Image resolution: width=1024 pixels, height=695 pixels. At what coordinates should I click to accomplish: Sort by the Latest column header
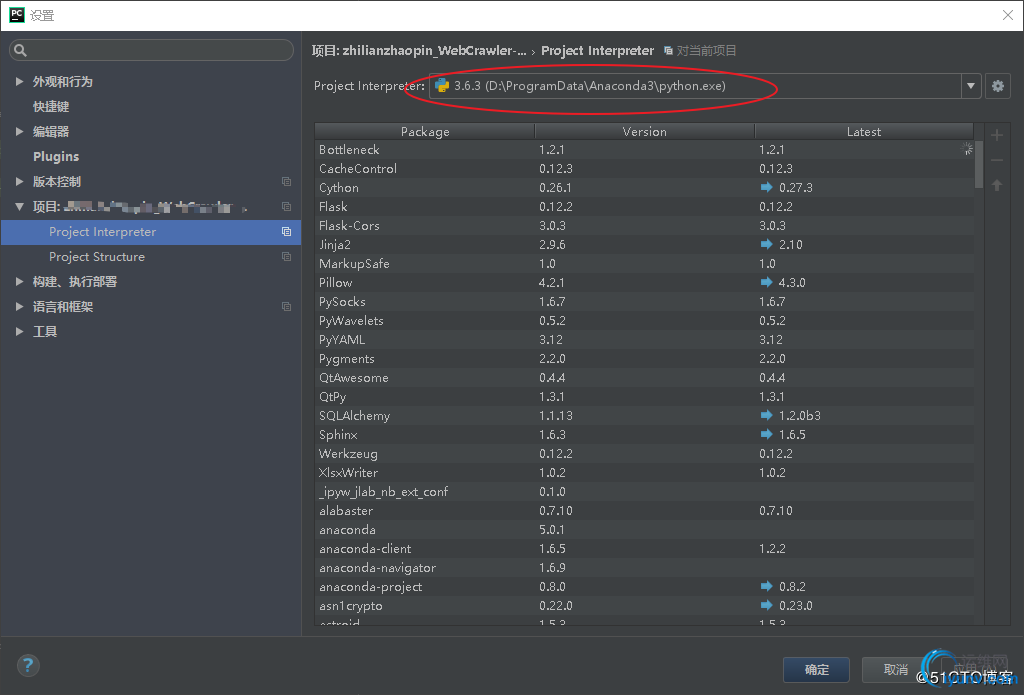[x=863, y=131]
